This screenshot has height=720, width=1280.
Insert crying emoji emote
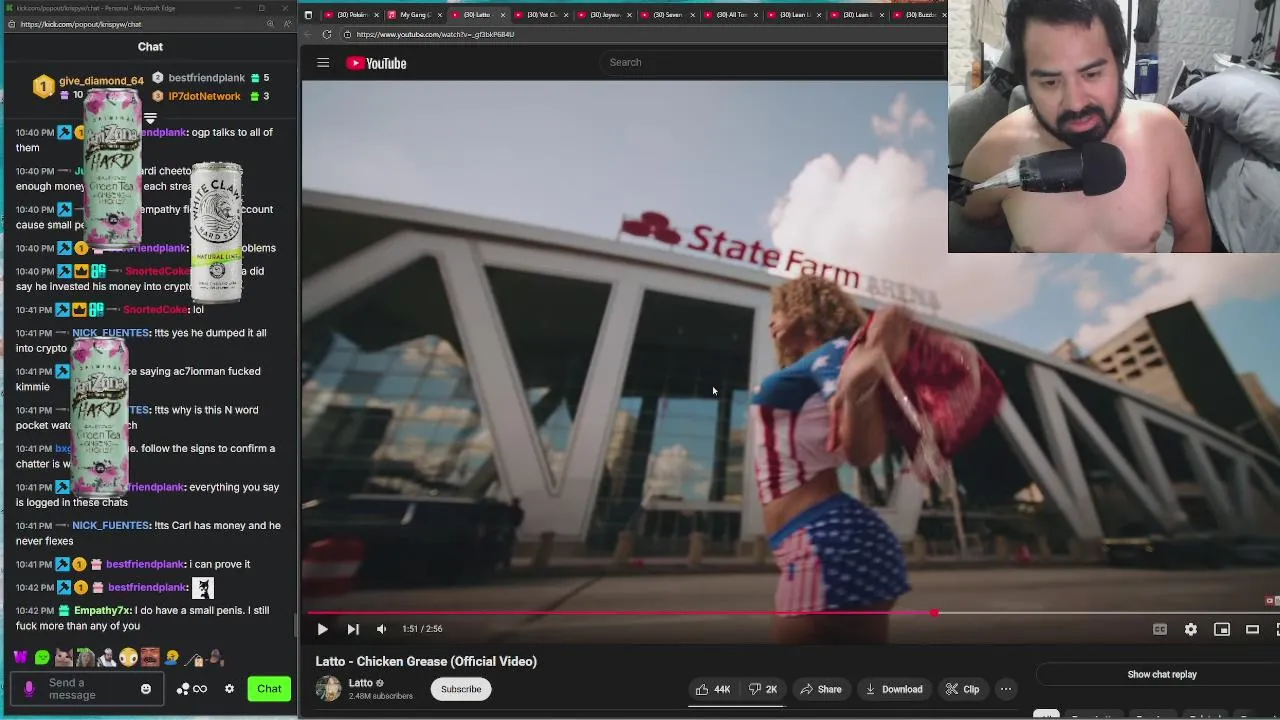[x=172, y=658]
